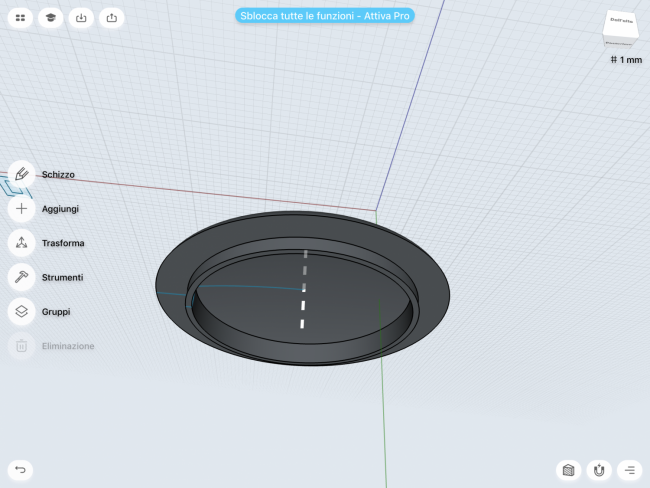
Task: Open the Aggiungi plus tool
Action: 22,209
